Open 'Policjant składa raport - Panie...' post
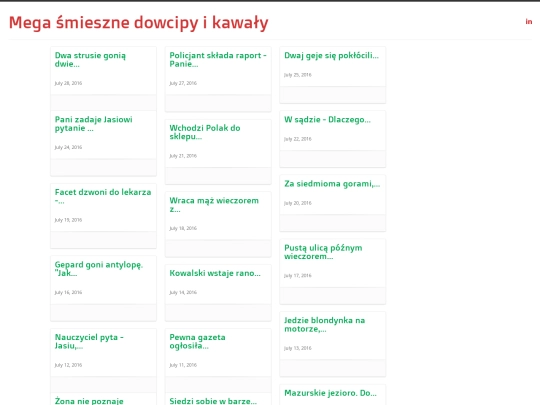540x405 pixels. (x=218, y=60)
